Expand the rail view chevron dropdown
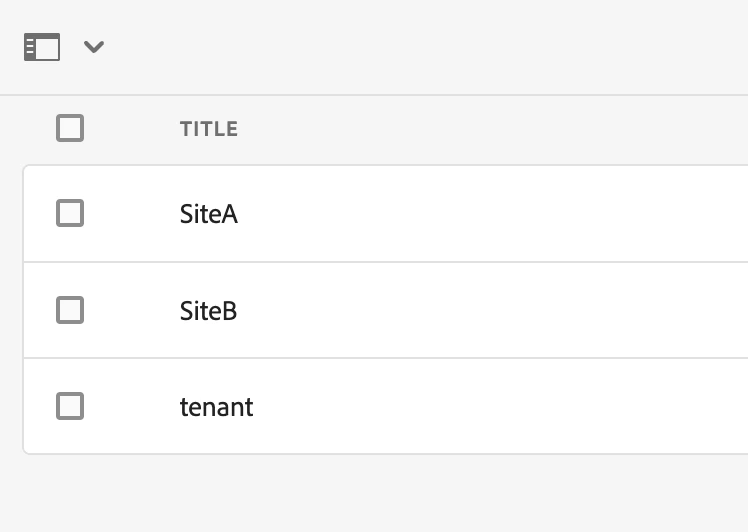Image resolution: width=748 pixels, height=532 pixels. point(94,47)
